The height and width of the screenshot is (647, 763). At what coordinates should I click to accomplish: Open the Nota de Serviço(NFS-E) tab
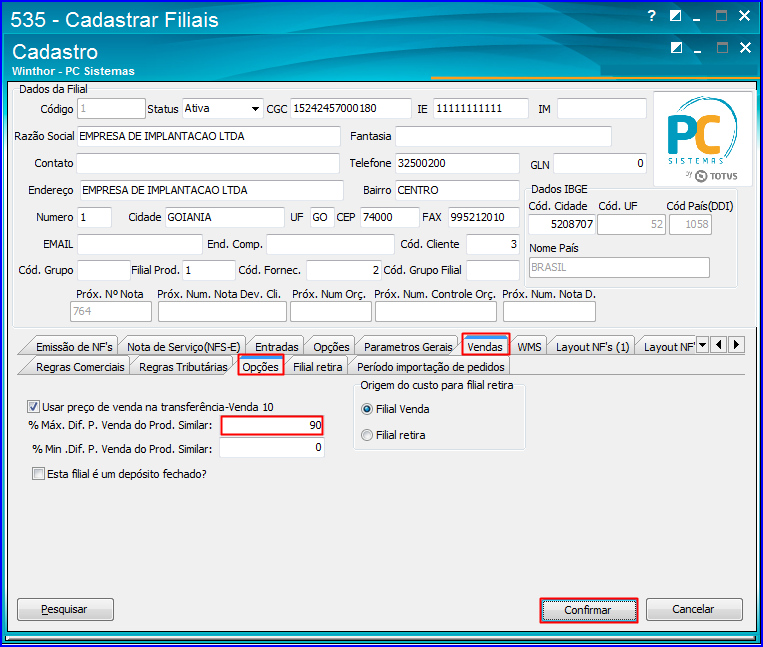pyautogui.click(x=183, y=347)
